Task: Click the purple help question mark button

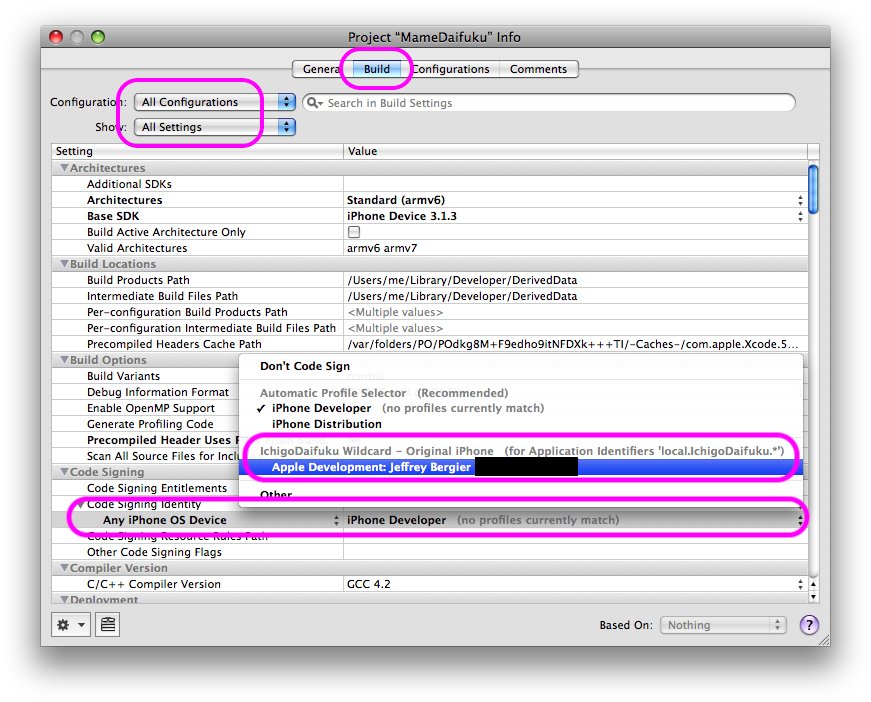Action: tap(809, 625)
